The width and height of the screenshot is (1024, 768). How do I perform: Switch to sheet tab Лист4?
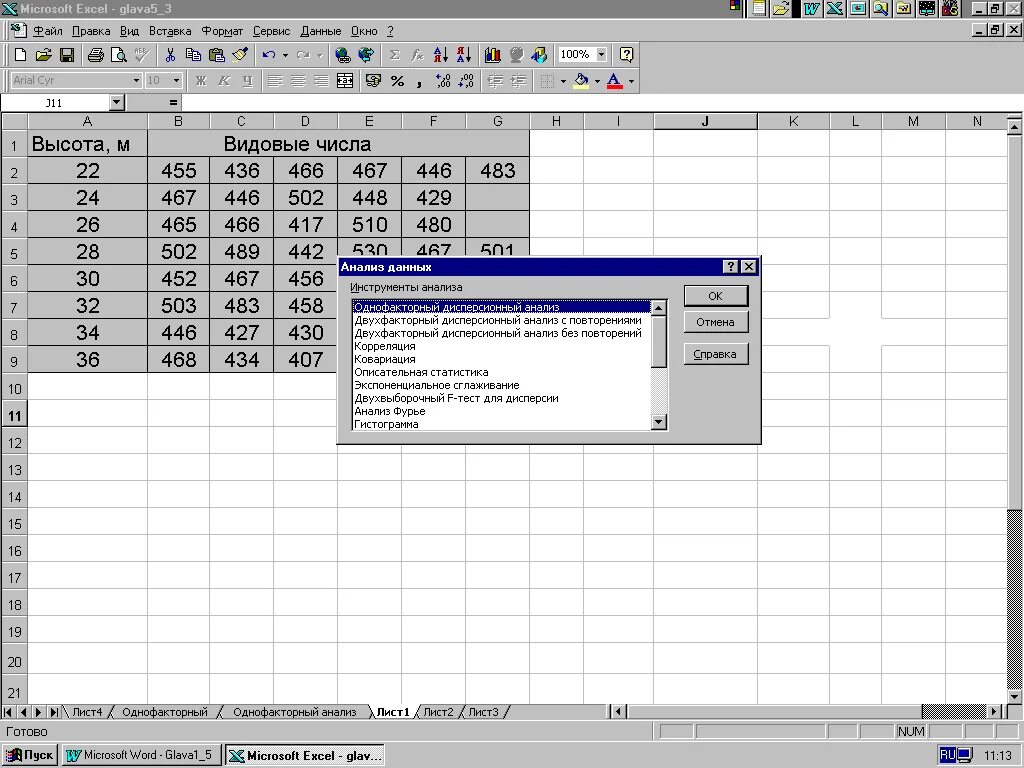click(x=87, y=712)
